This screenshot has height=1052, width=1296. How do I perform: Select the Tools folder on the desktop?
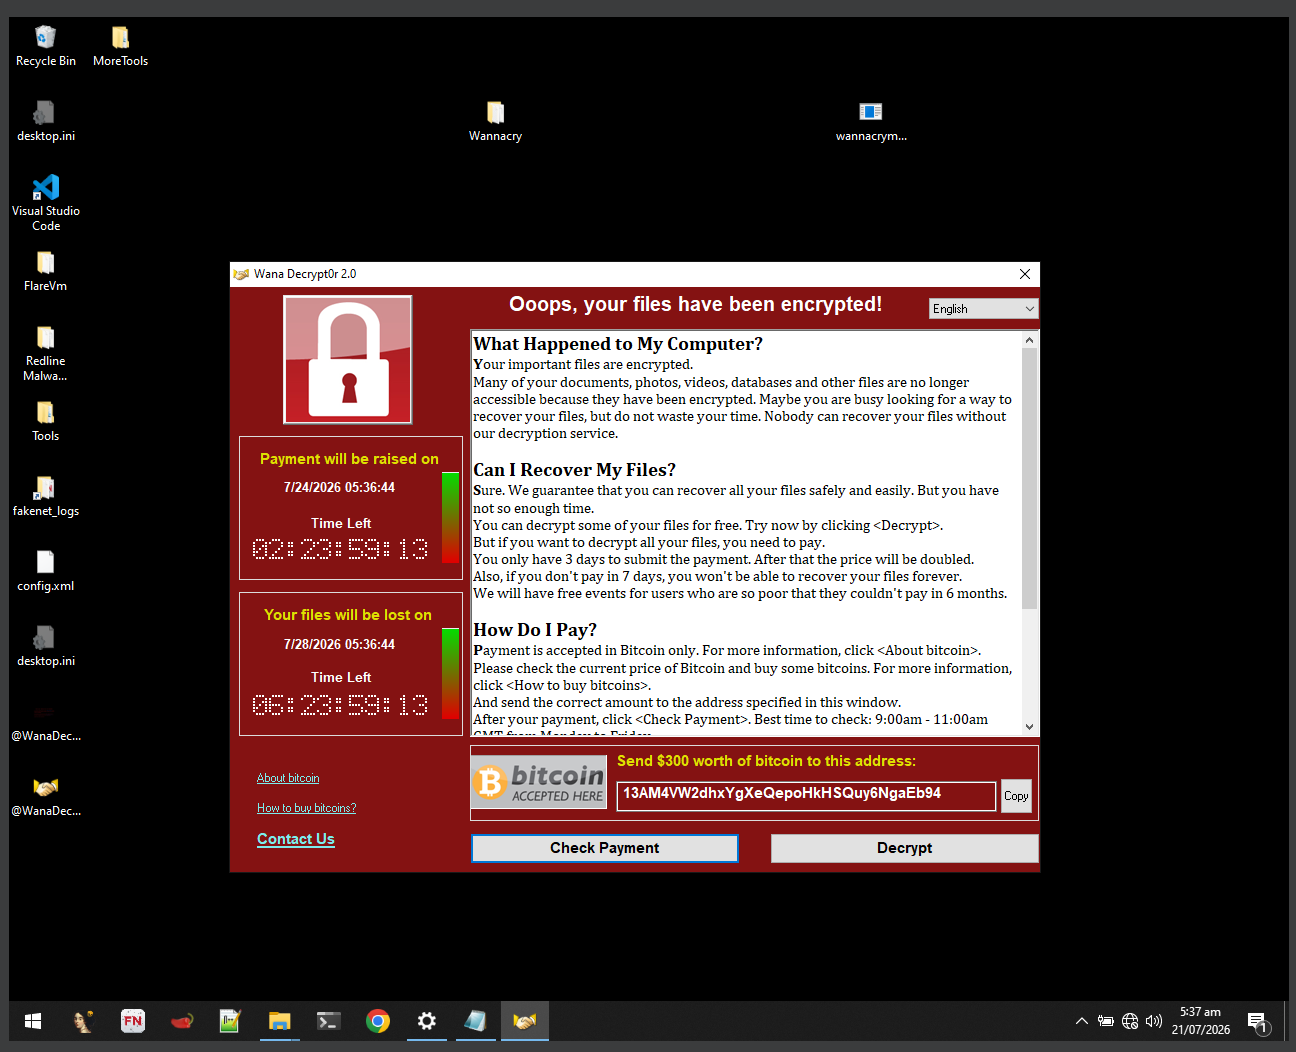click(46, 421)
